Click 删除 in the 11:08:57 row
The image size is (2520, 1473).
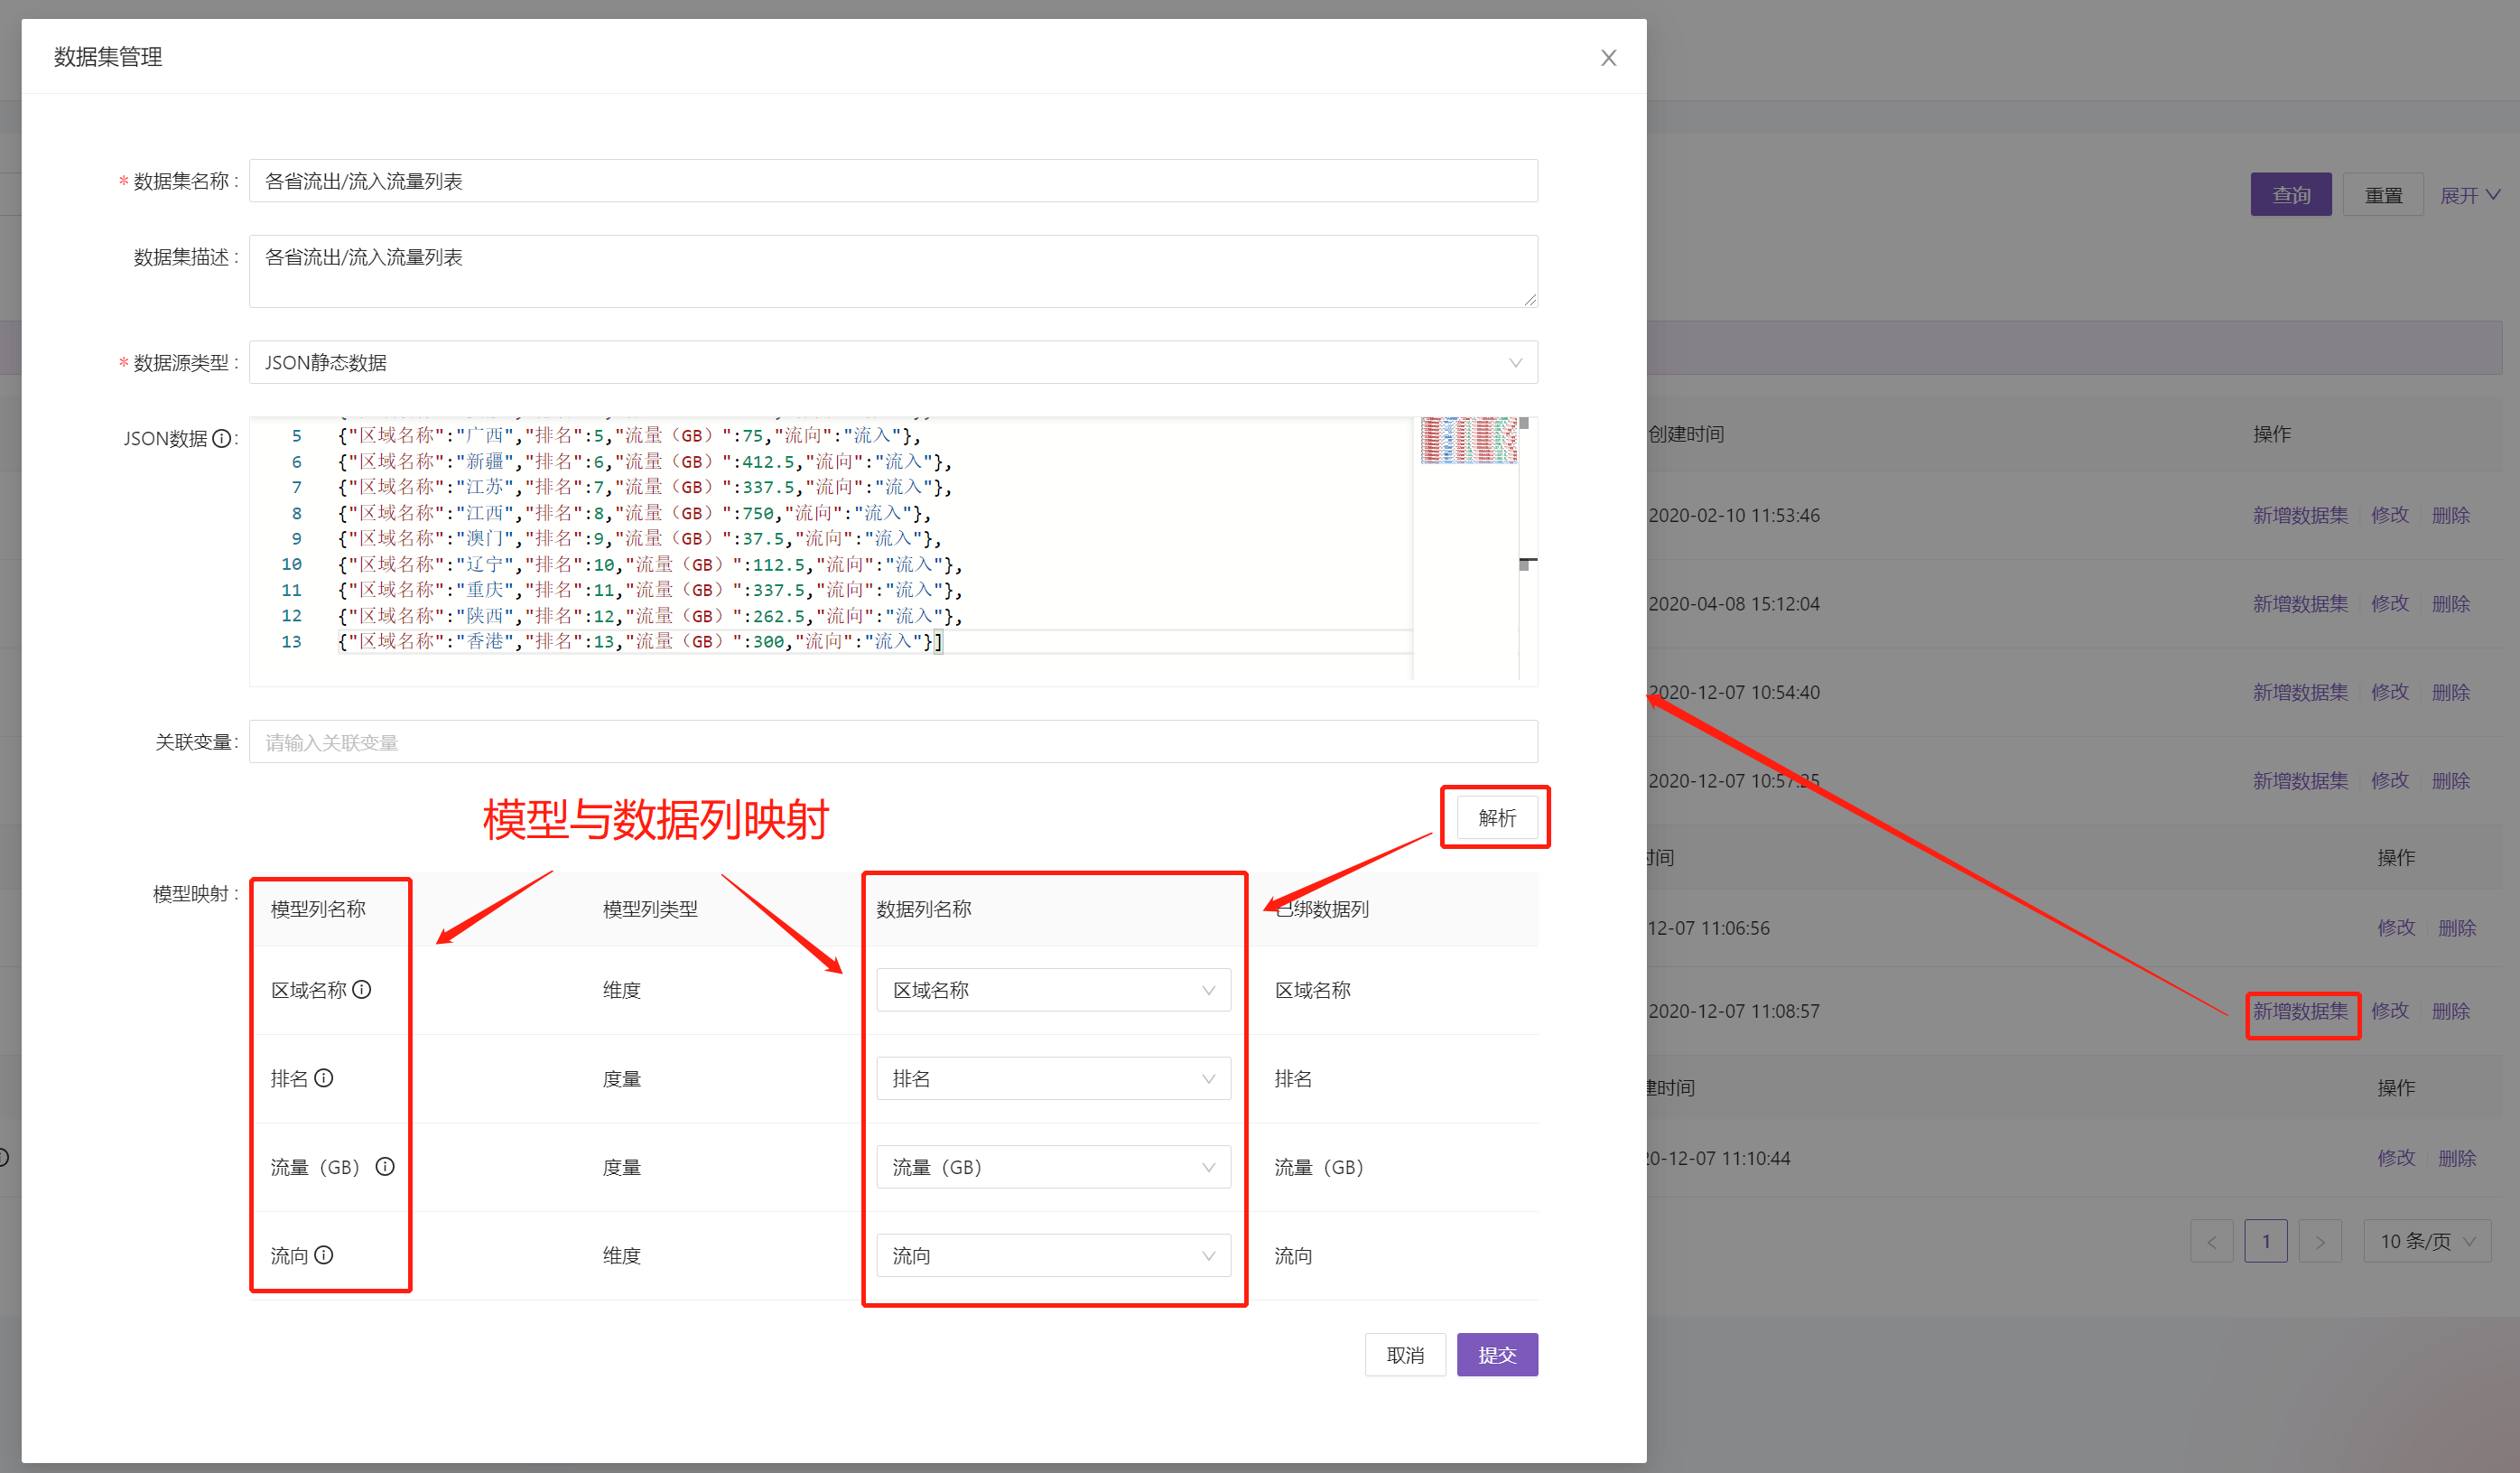click(2451, 1011)
